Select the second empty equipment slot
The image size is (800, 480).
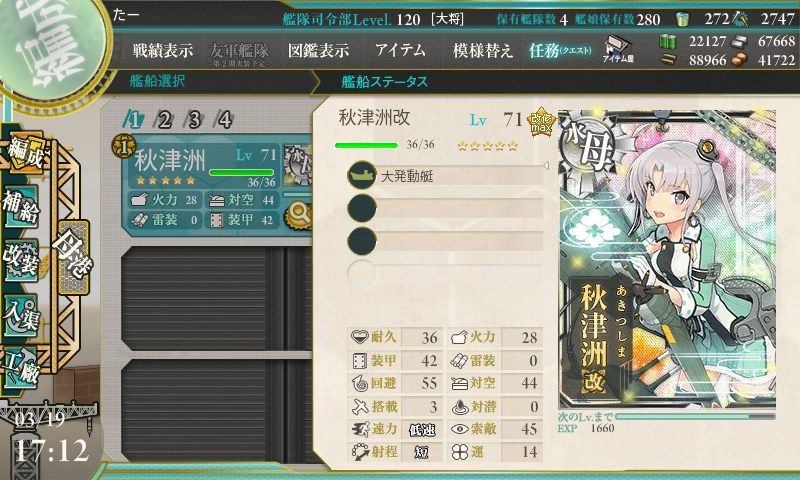(445, 240)
